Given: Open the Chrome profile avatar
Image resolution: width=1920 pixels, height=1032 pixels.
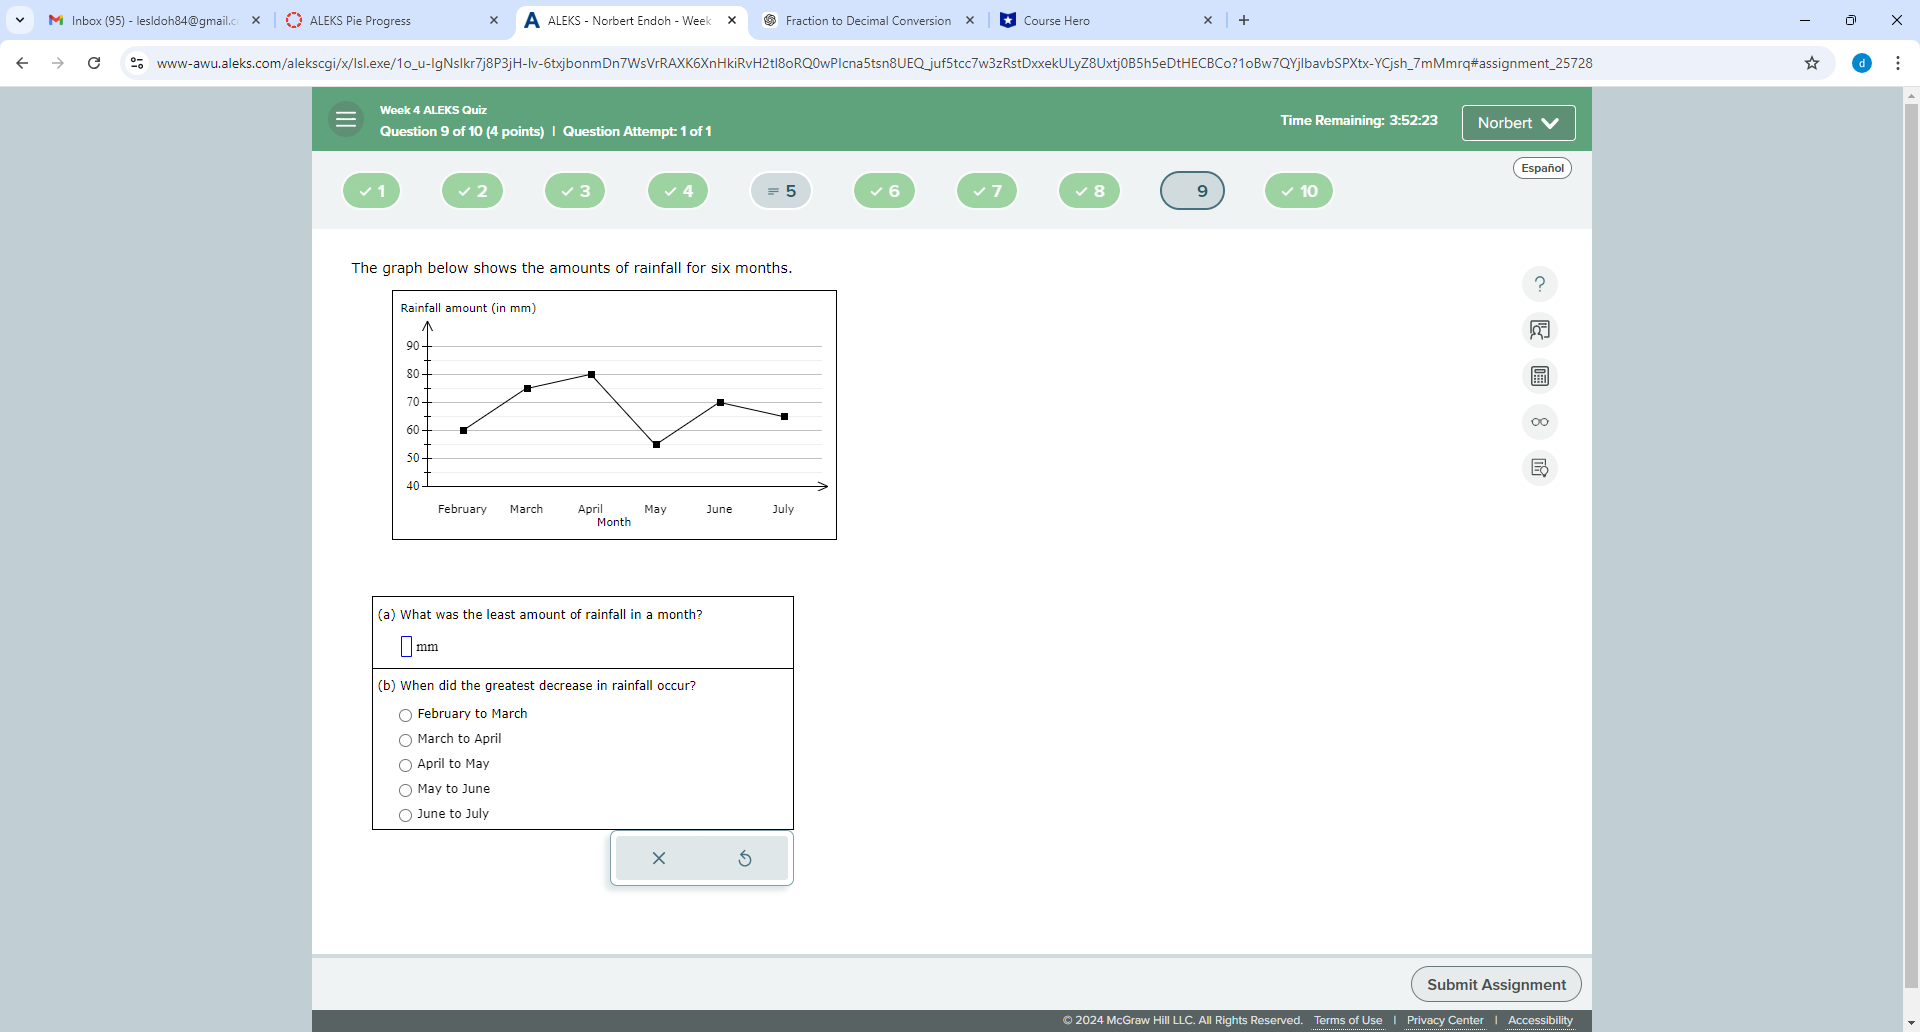Looking at the screenshot, I should (x=1862, y=63).
